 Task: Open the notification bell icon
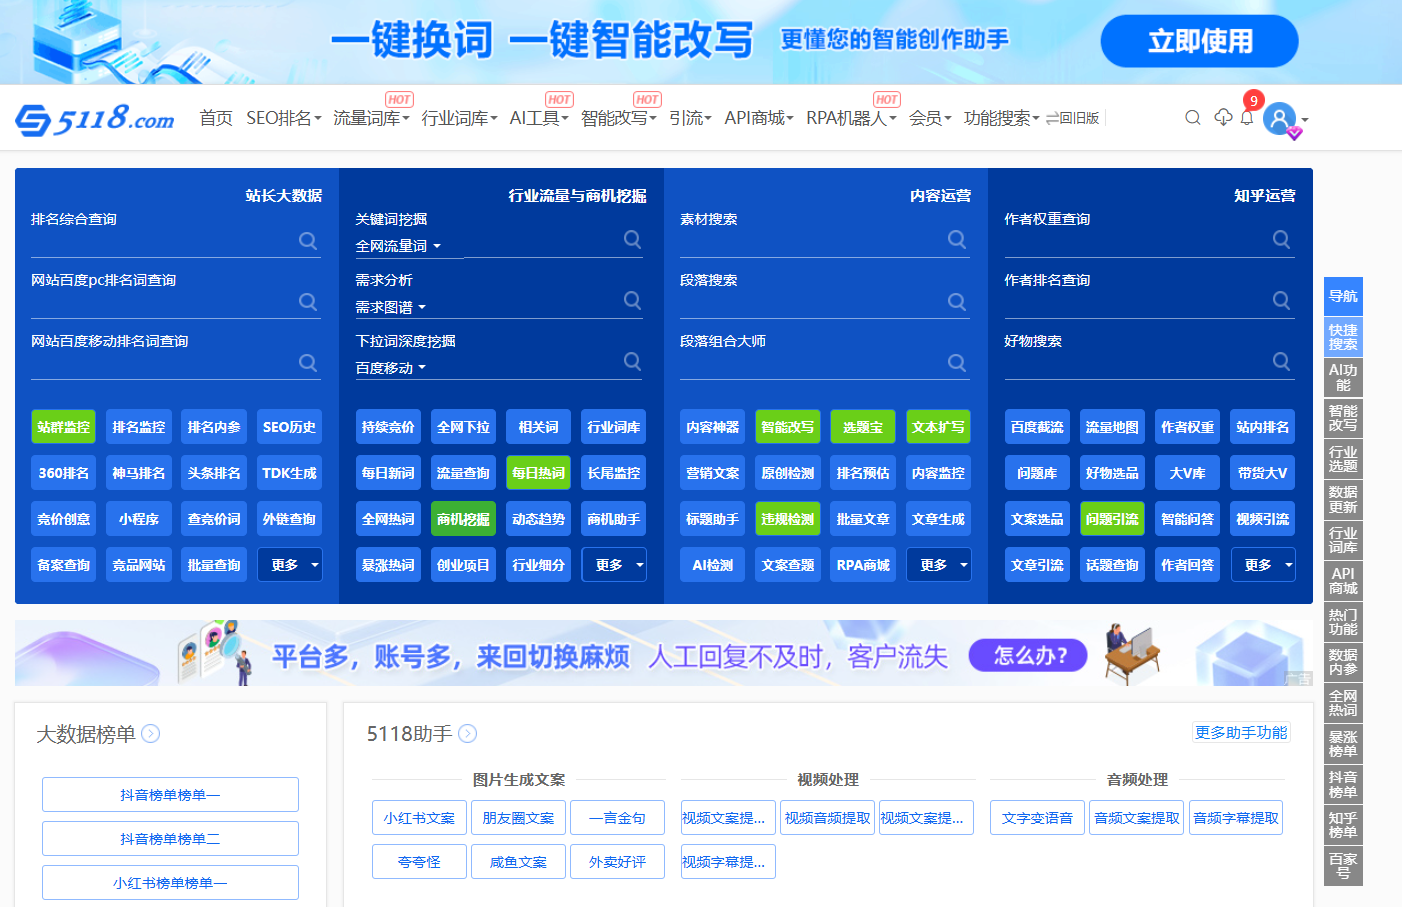(1247, 117)
